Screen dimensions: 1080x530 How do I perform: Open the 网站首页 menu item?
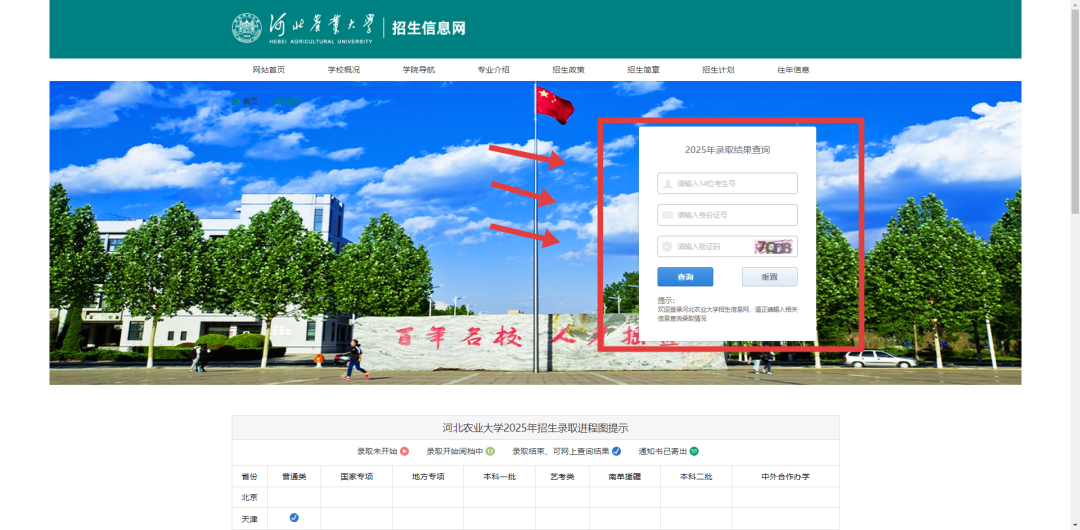tap(269, 70)
